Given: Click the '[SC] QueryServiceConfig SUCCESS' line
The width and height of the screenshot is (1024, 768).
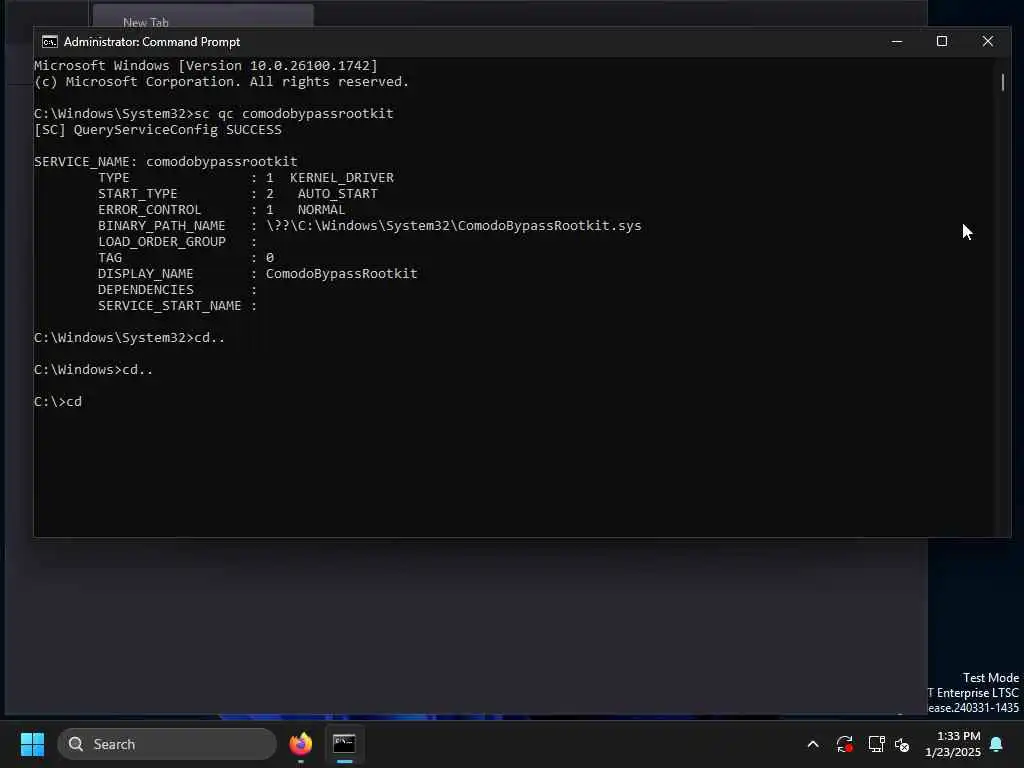Looking at the screenshot, I should tap(158, 129).
